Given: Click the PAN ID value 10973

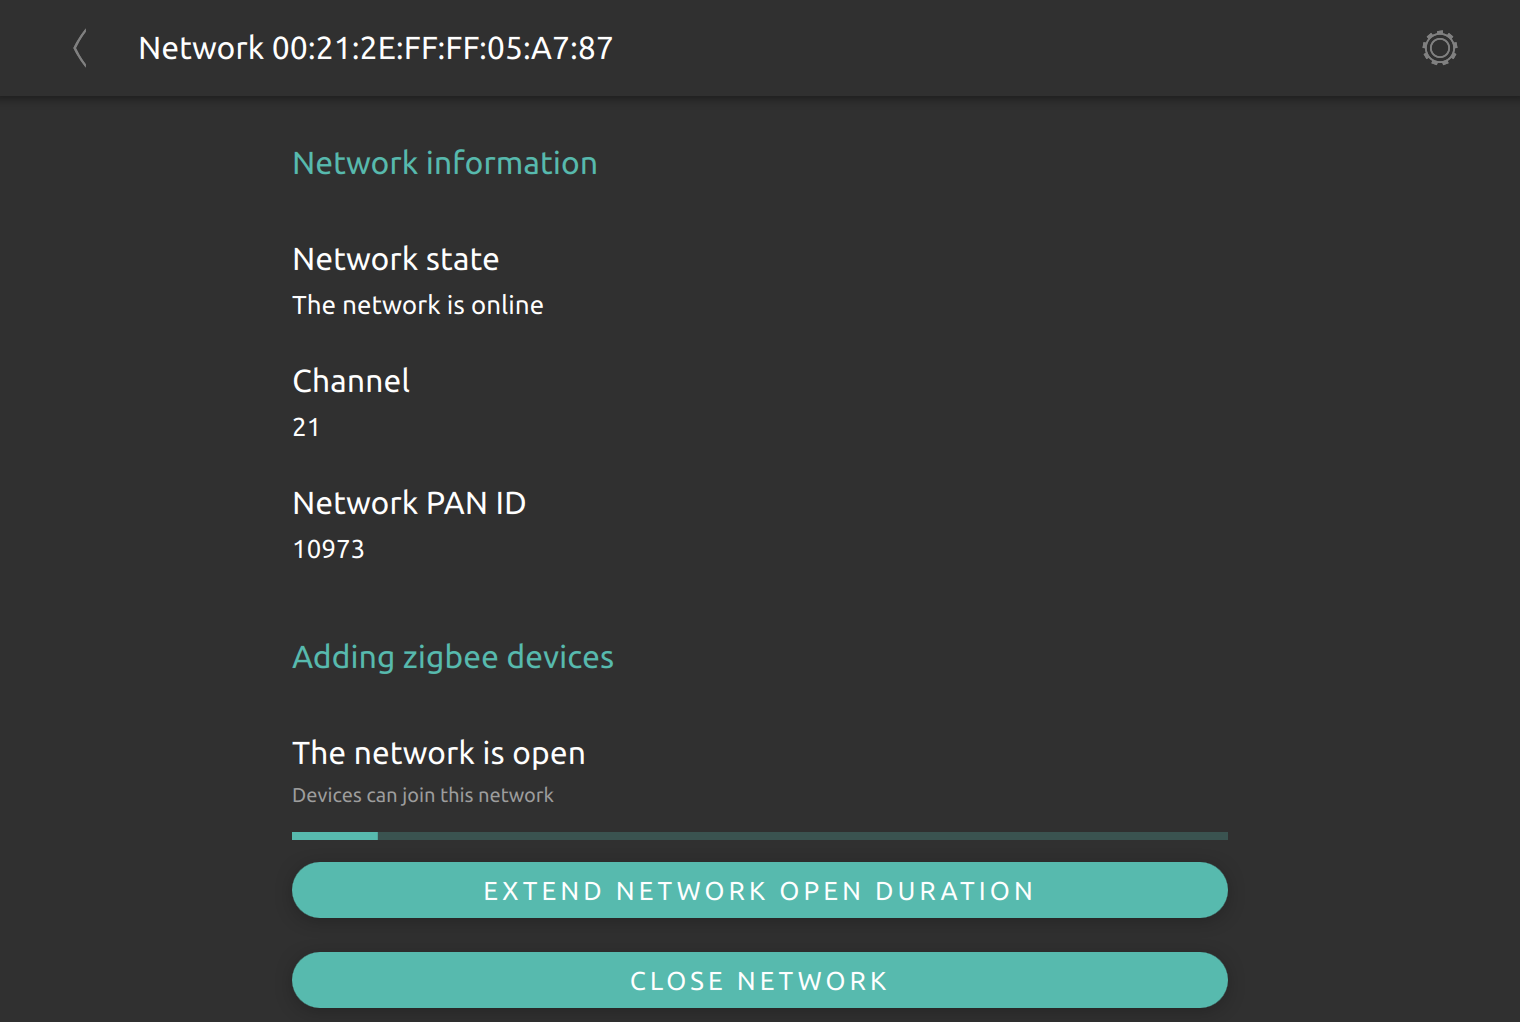Looking at the screenshot, I should tap(328, 549).
